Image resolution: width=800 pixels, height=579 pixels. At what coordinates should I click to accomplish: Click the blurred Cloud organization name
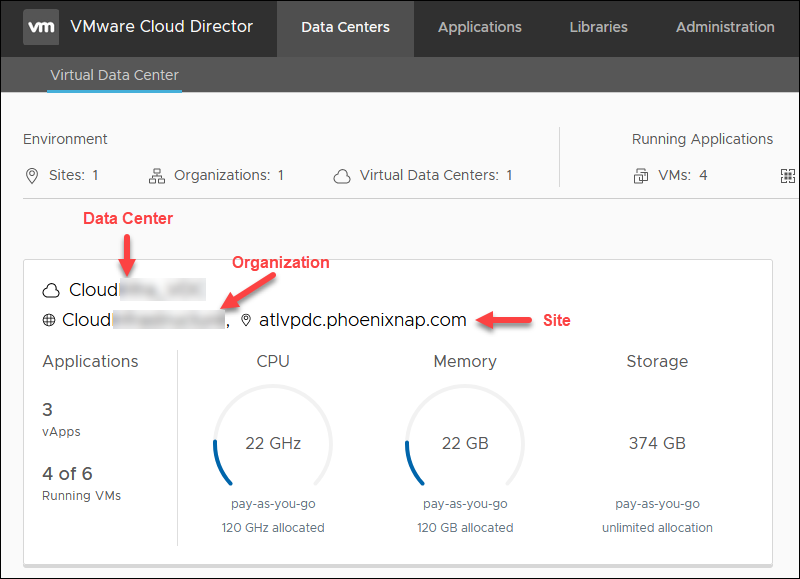pos(143,320)
